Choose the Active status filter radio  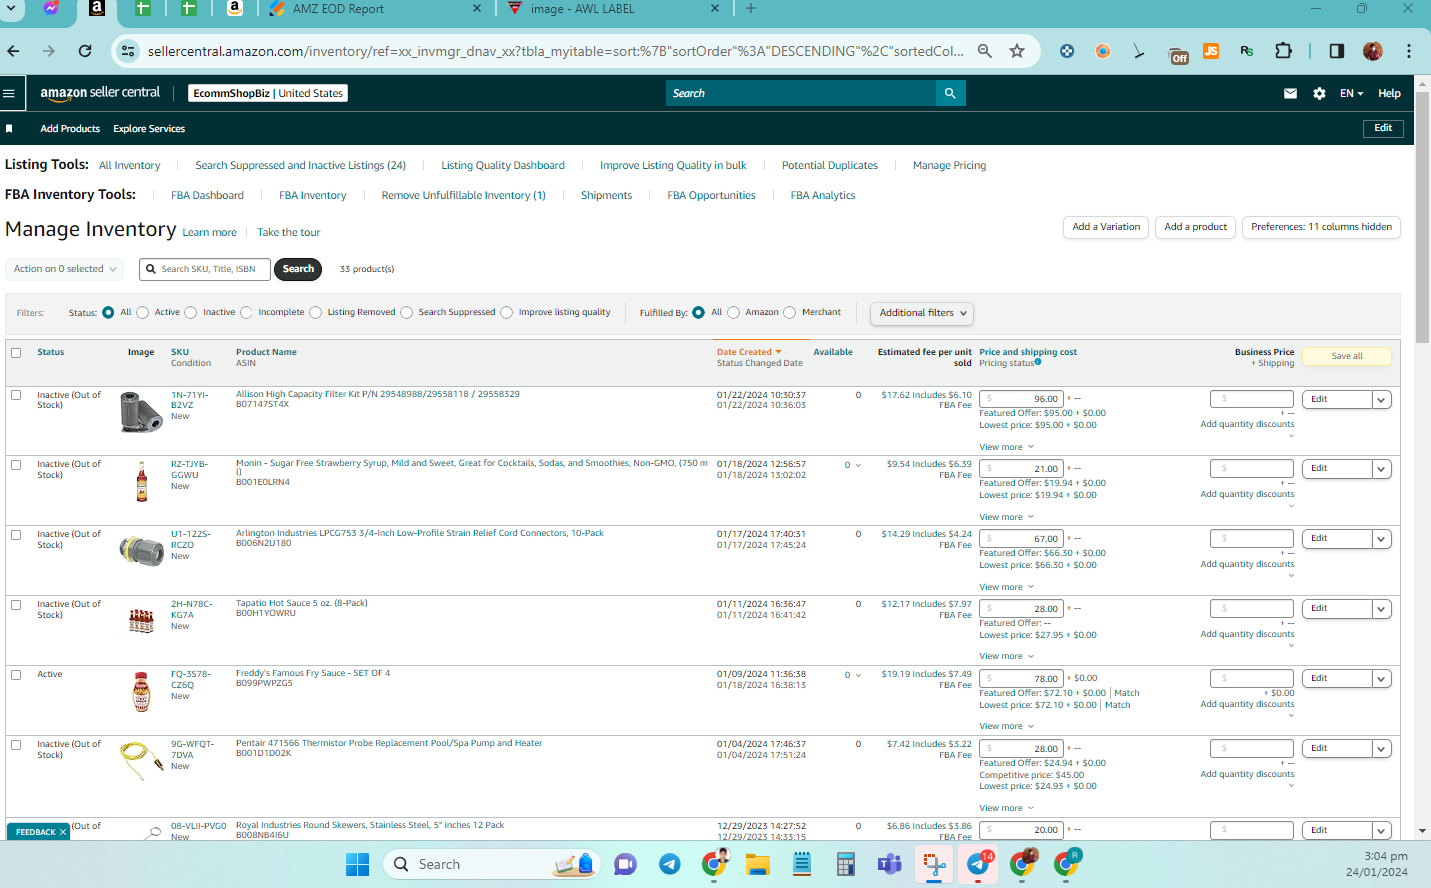point(143,313)
